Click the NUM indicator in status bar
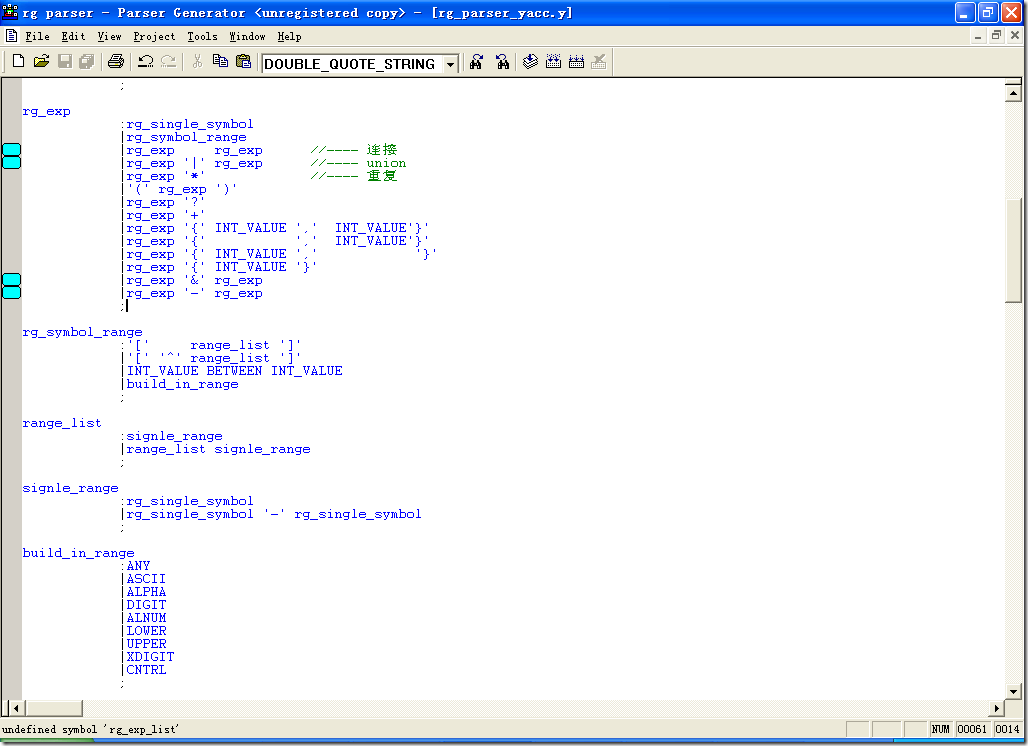Screen dimensions: 1028x746 point(941,729)
